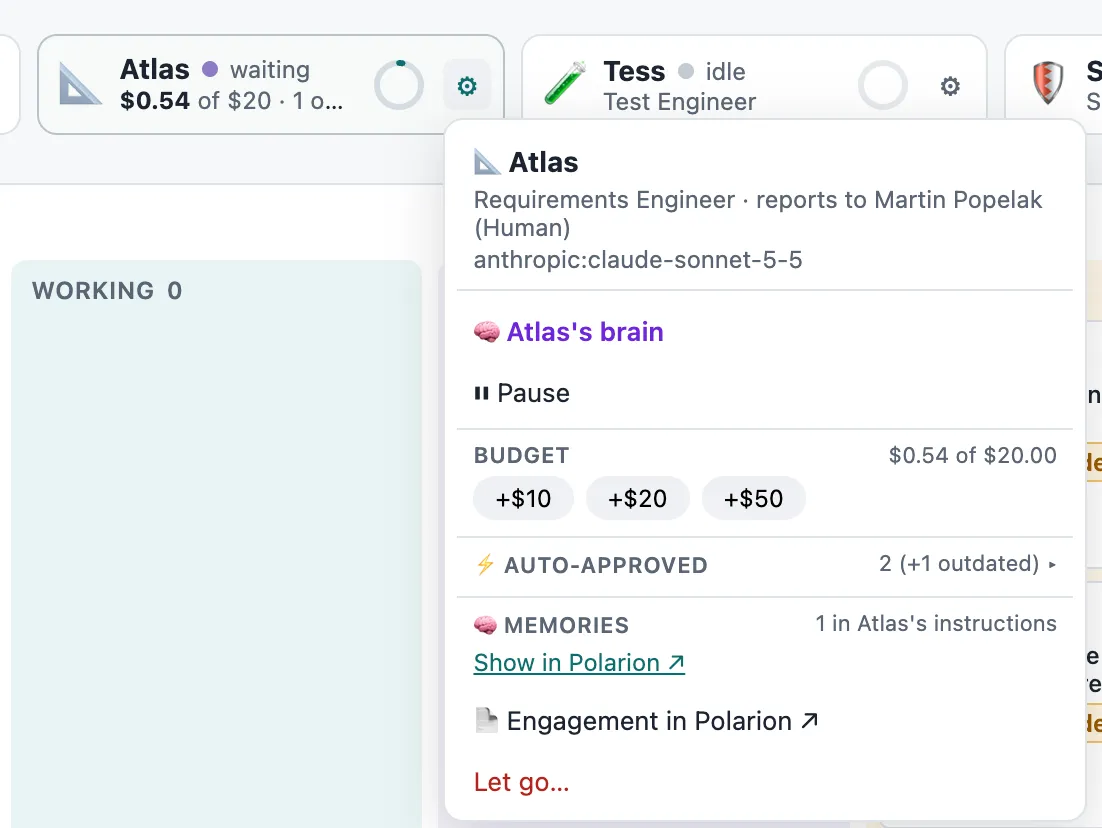Click Atlas budget progress ring
The image size is (1102, 828).
[398, 85]
